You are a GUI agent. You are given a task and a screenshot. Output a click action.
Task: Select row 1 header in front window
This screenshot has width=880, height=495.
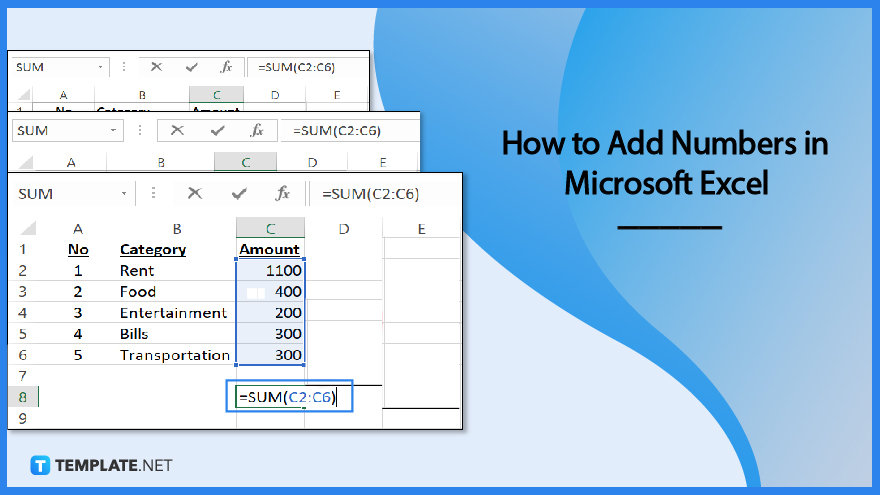(x=22, y=249)
